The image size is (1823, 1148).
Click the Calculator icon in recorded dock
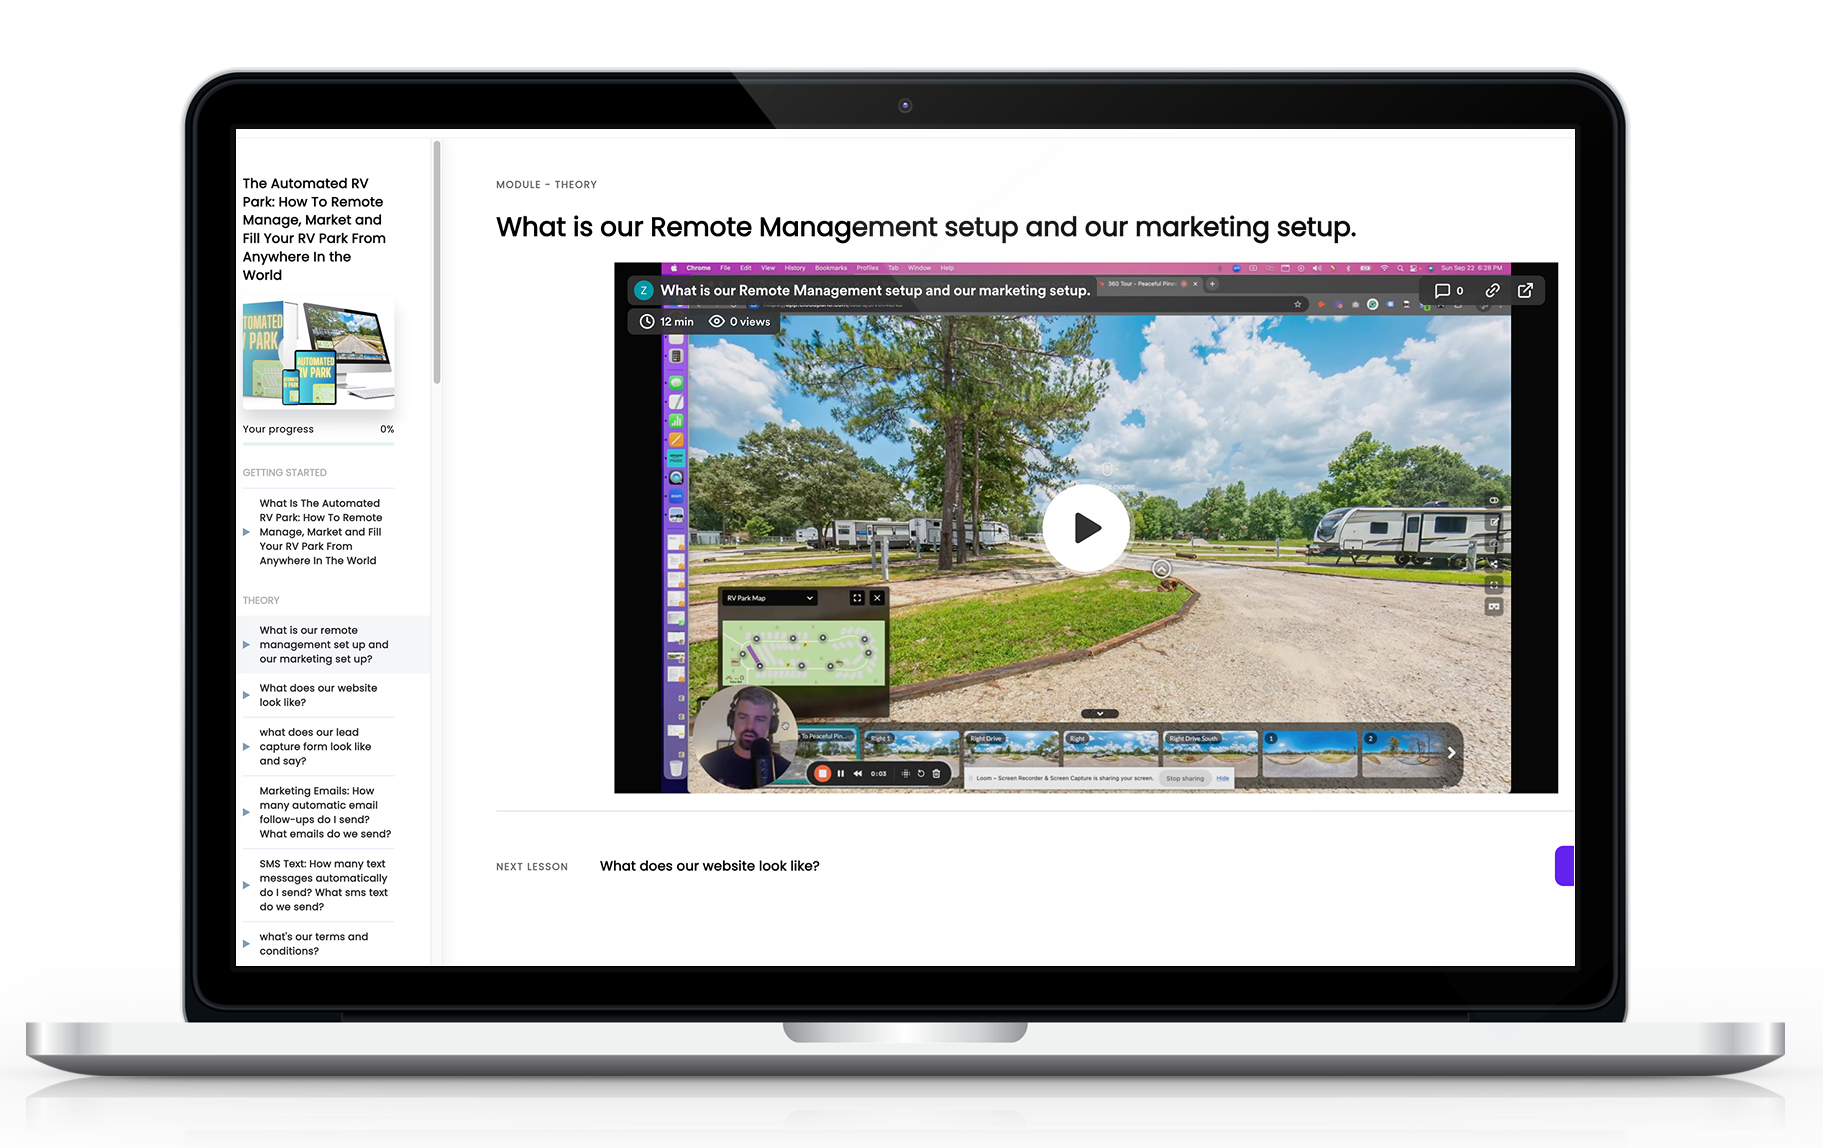pos(676,356)
